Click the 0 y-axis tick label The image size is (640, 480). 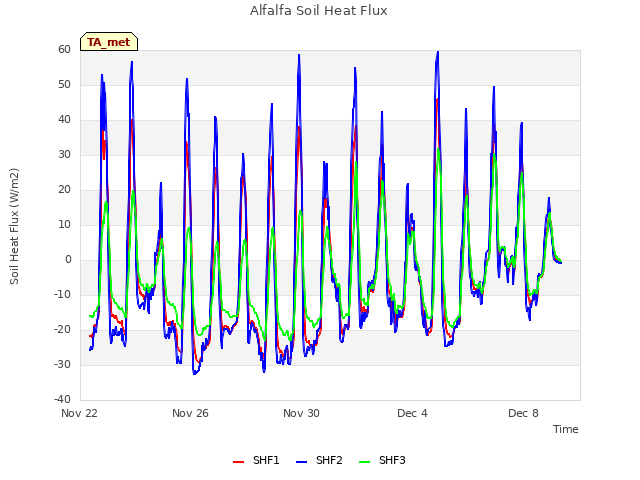pyautogui.click(x=68, y=260)
